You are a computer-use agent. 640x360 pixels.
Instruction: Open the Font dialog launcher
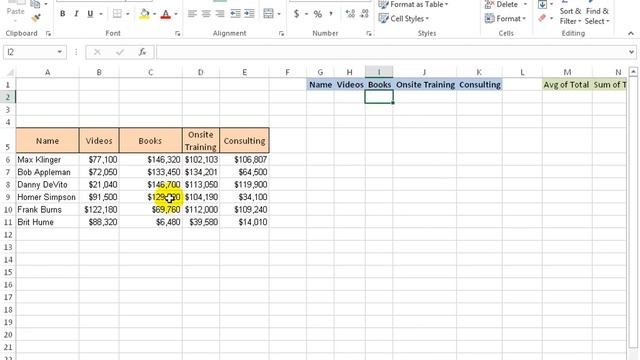click(x=178, y=34)
